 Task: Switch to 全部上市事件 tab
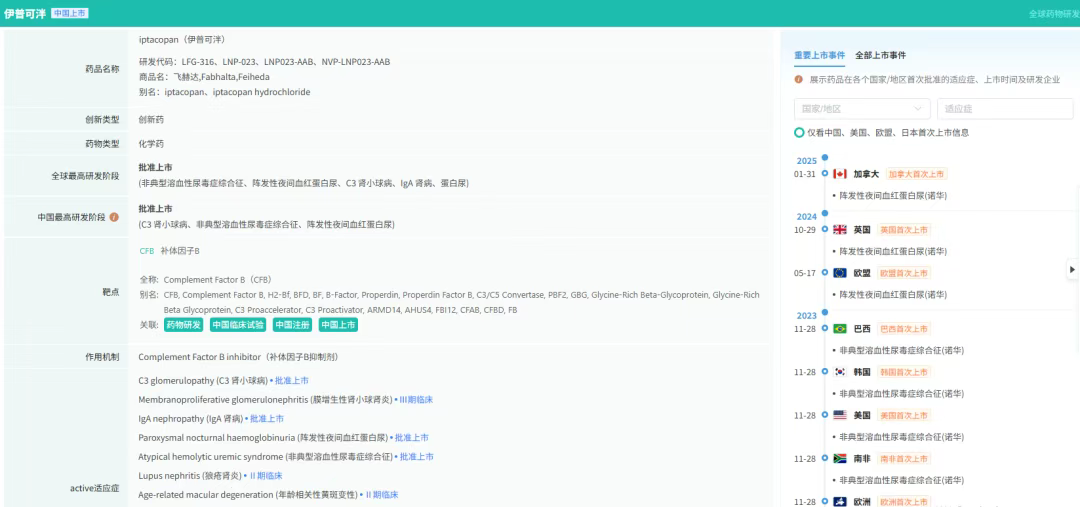(x=880, y=55)
